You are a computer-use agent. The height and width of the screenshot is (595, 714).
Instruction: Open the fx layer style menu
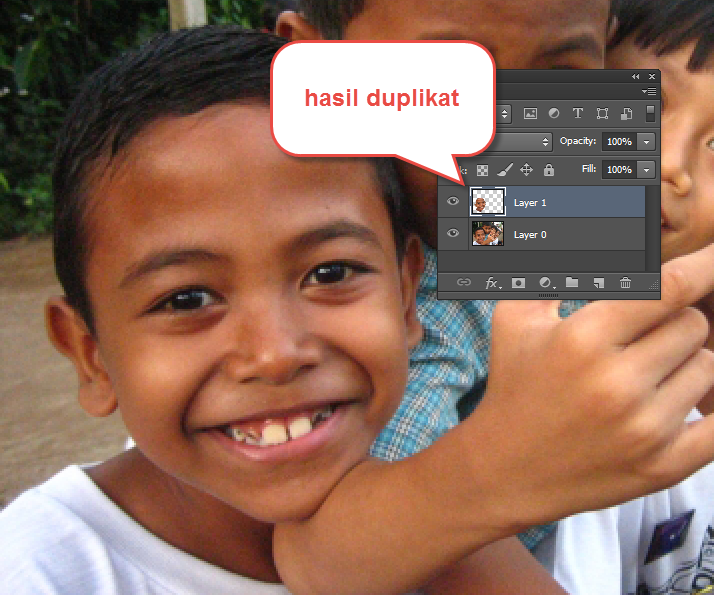[x=492, y=283]
